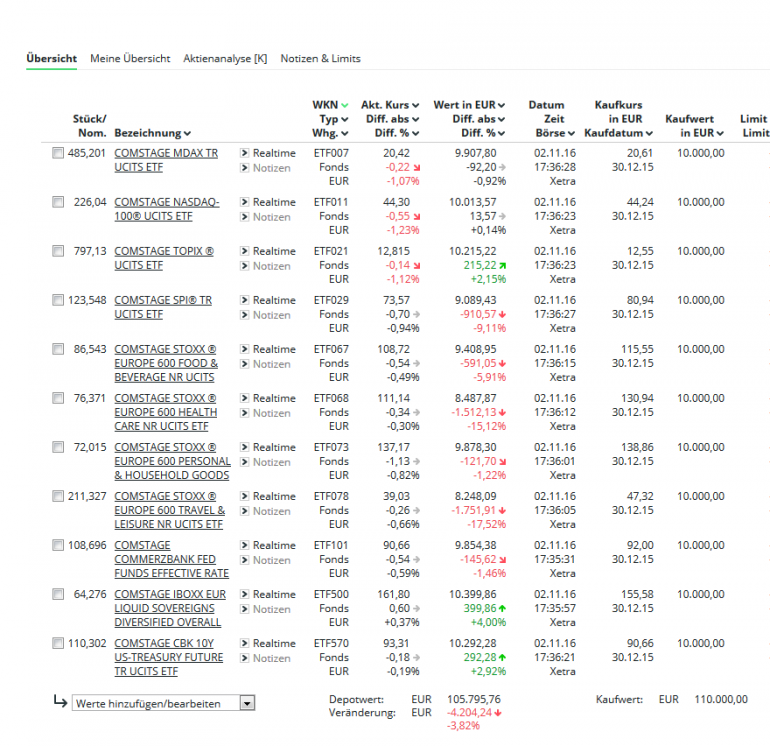This screenshot has height=746, width=770.
Task: Check the COMSTAGE CBK 10Y US-Treasury row box
Action: [x=58, y=643]
